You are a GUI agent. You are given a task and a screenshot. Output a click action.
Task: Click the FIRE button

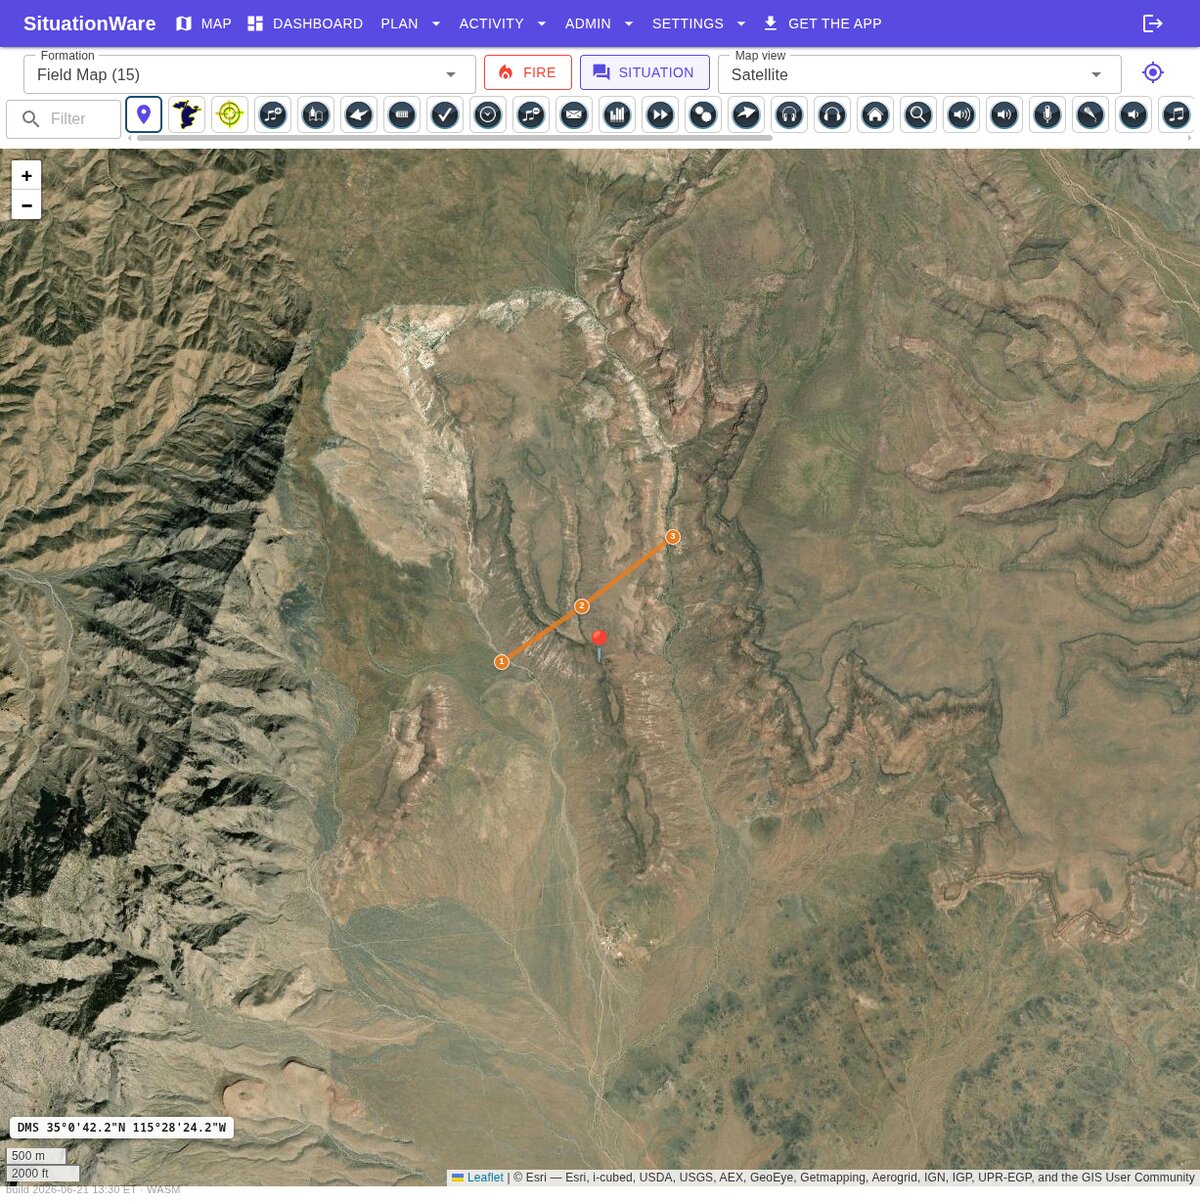coord(528,73)
